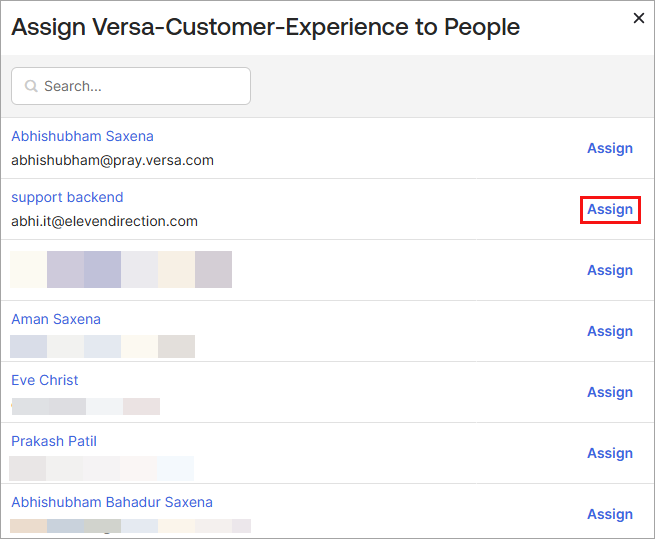Assign the team to Abhishubham Saxena
The image size is (655, 539).
click(x=609, y=148)
